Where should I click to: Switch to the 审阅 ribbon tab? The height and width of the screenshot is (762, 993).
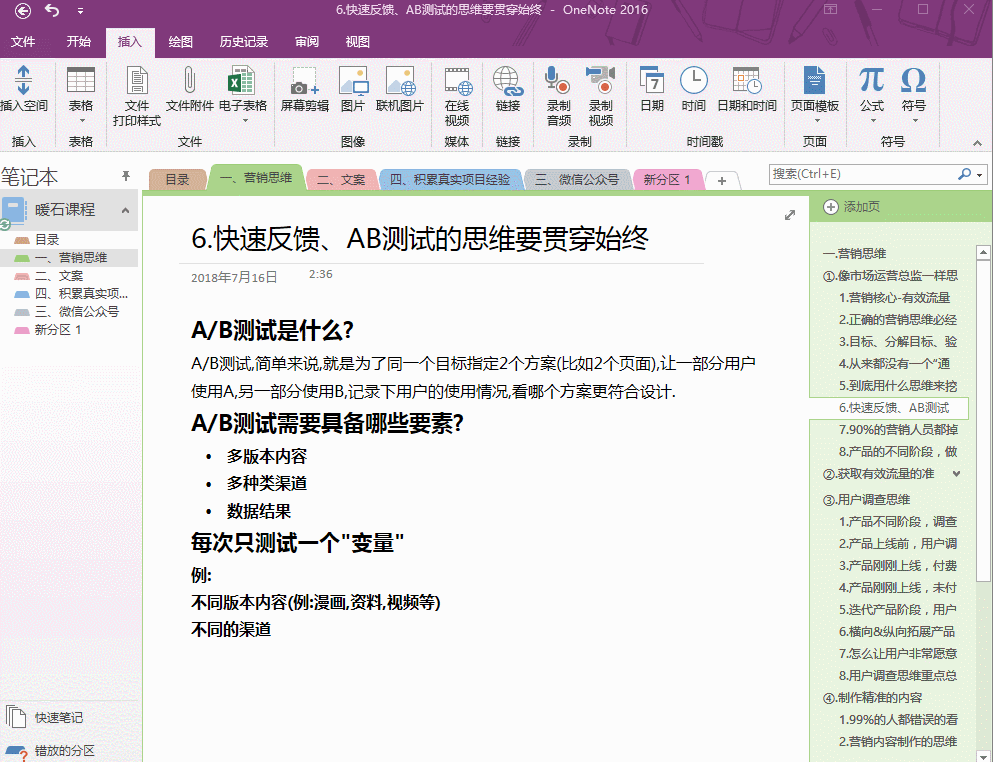[307, 42]
